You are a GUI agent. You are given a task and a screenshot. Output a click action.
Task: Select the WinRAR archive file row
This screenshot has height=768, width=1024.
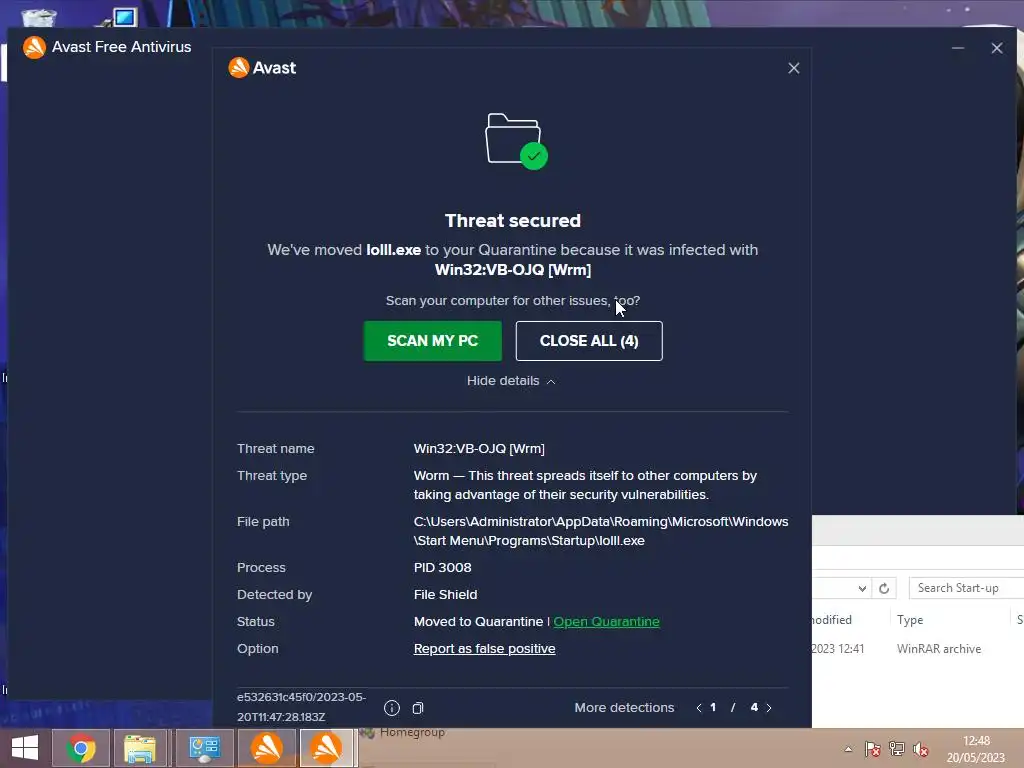tap(918, 648)
